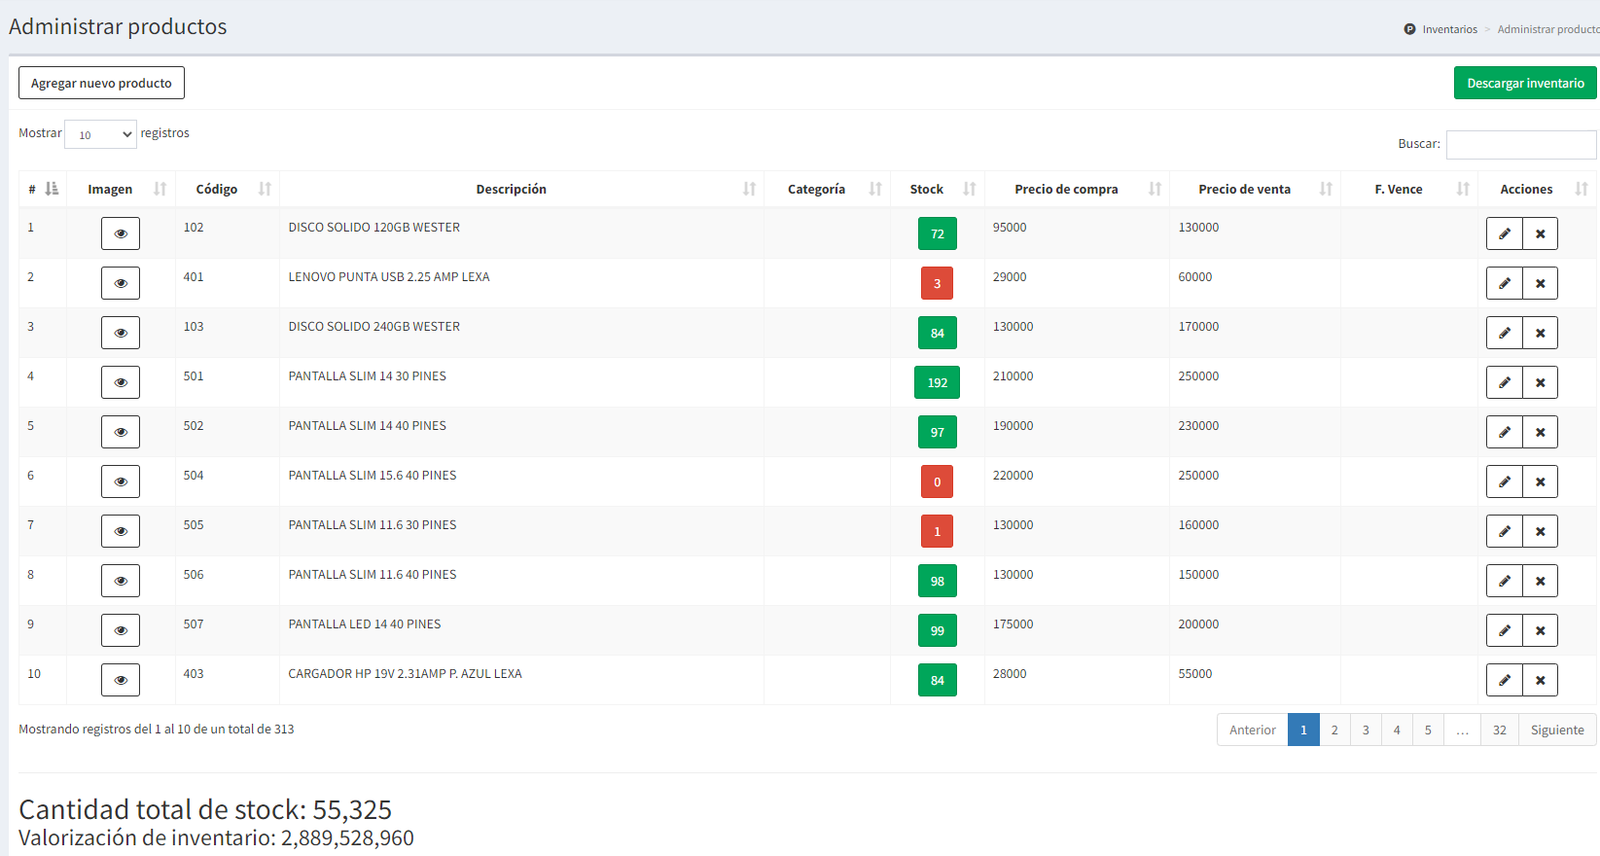Viewport: 1600px width, 856px height.
Task: Click Agregar nuevo producto button
Action: tap(101, 83)
